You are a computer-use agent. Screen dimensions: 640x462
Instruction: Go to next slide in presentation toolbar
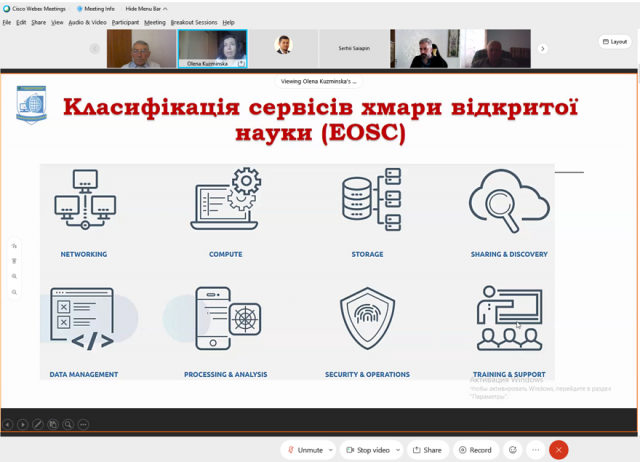tap(23, 424)
